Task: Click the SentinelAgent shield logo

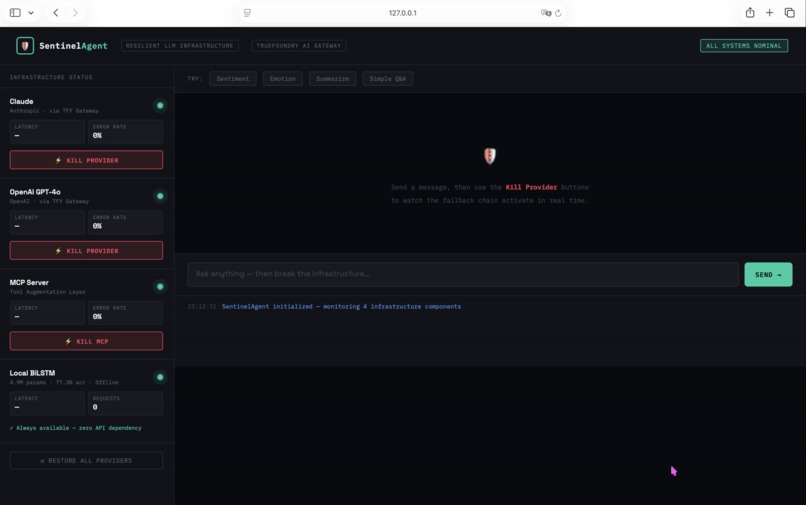Action: tap(25, 46)
